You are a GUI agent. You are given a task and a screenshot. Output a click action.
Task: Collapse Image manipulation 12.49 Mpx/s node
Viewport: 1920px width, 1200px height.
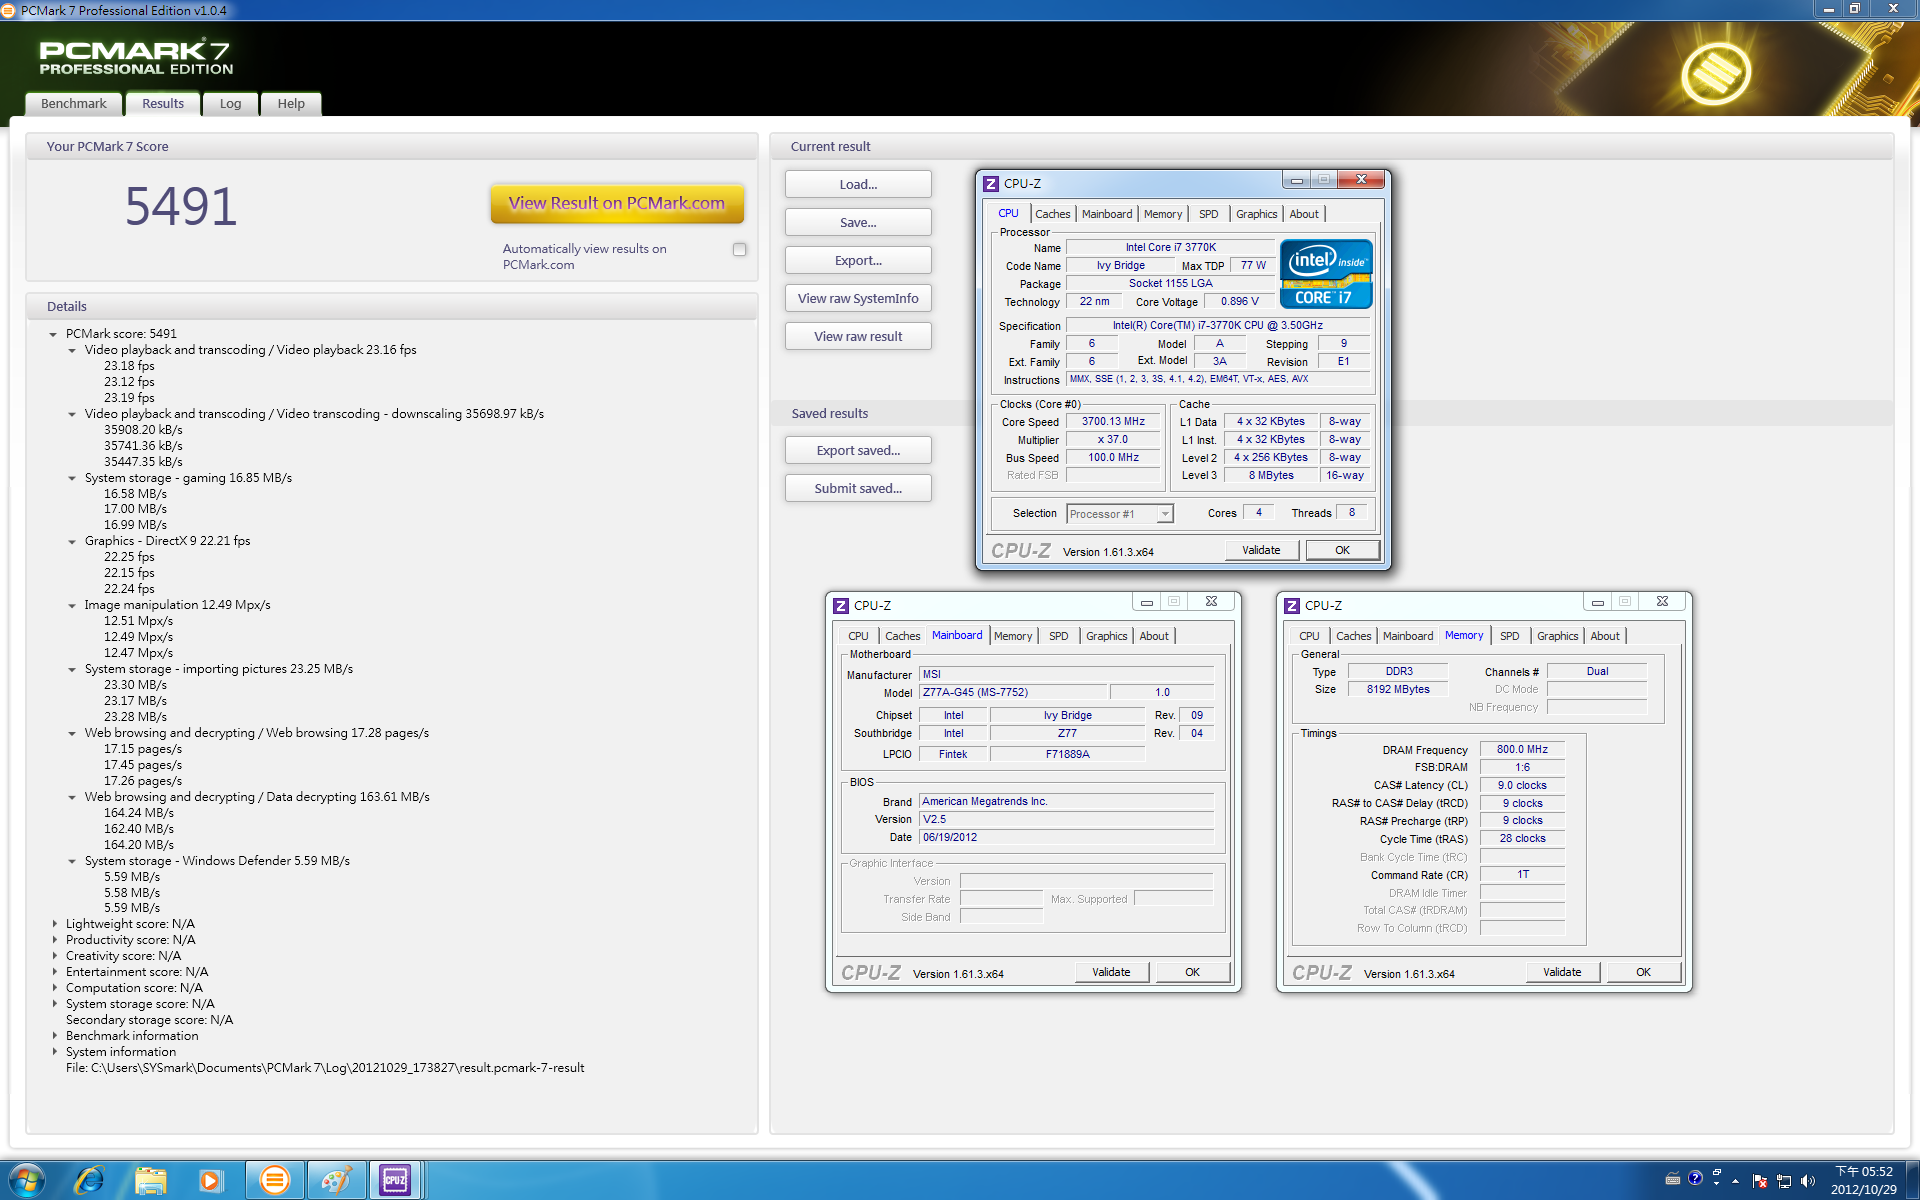coord(72,605)
